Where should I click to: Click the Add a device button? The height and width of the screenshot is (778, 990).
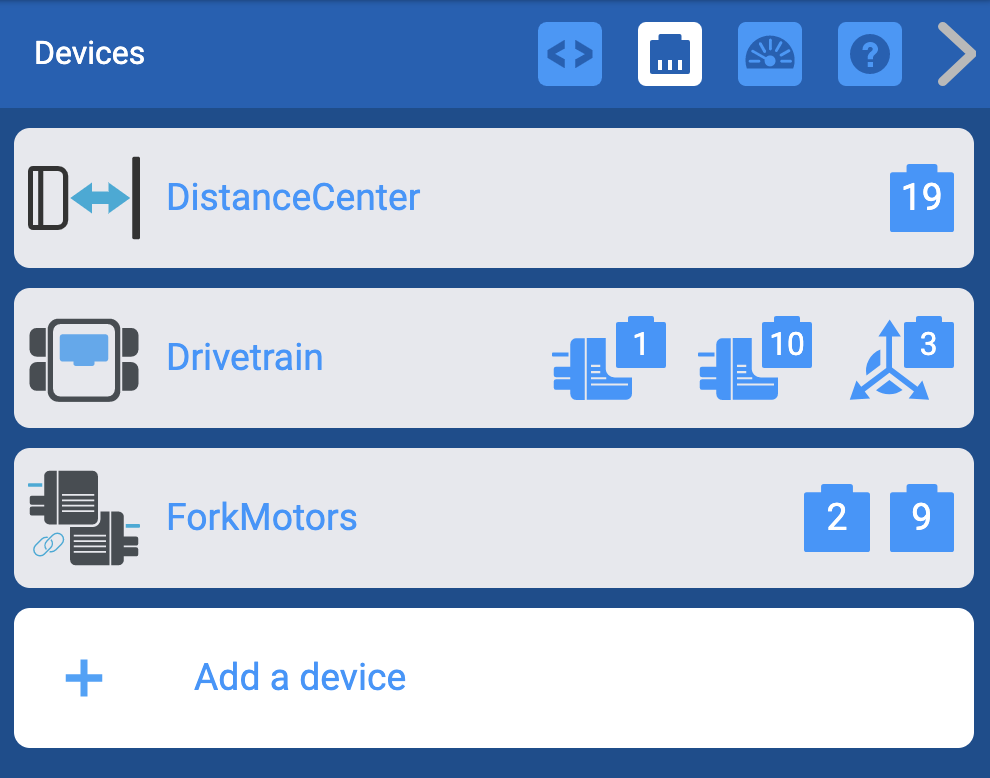[x=299, y=677]
